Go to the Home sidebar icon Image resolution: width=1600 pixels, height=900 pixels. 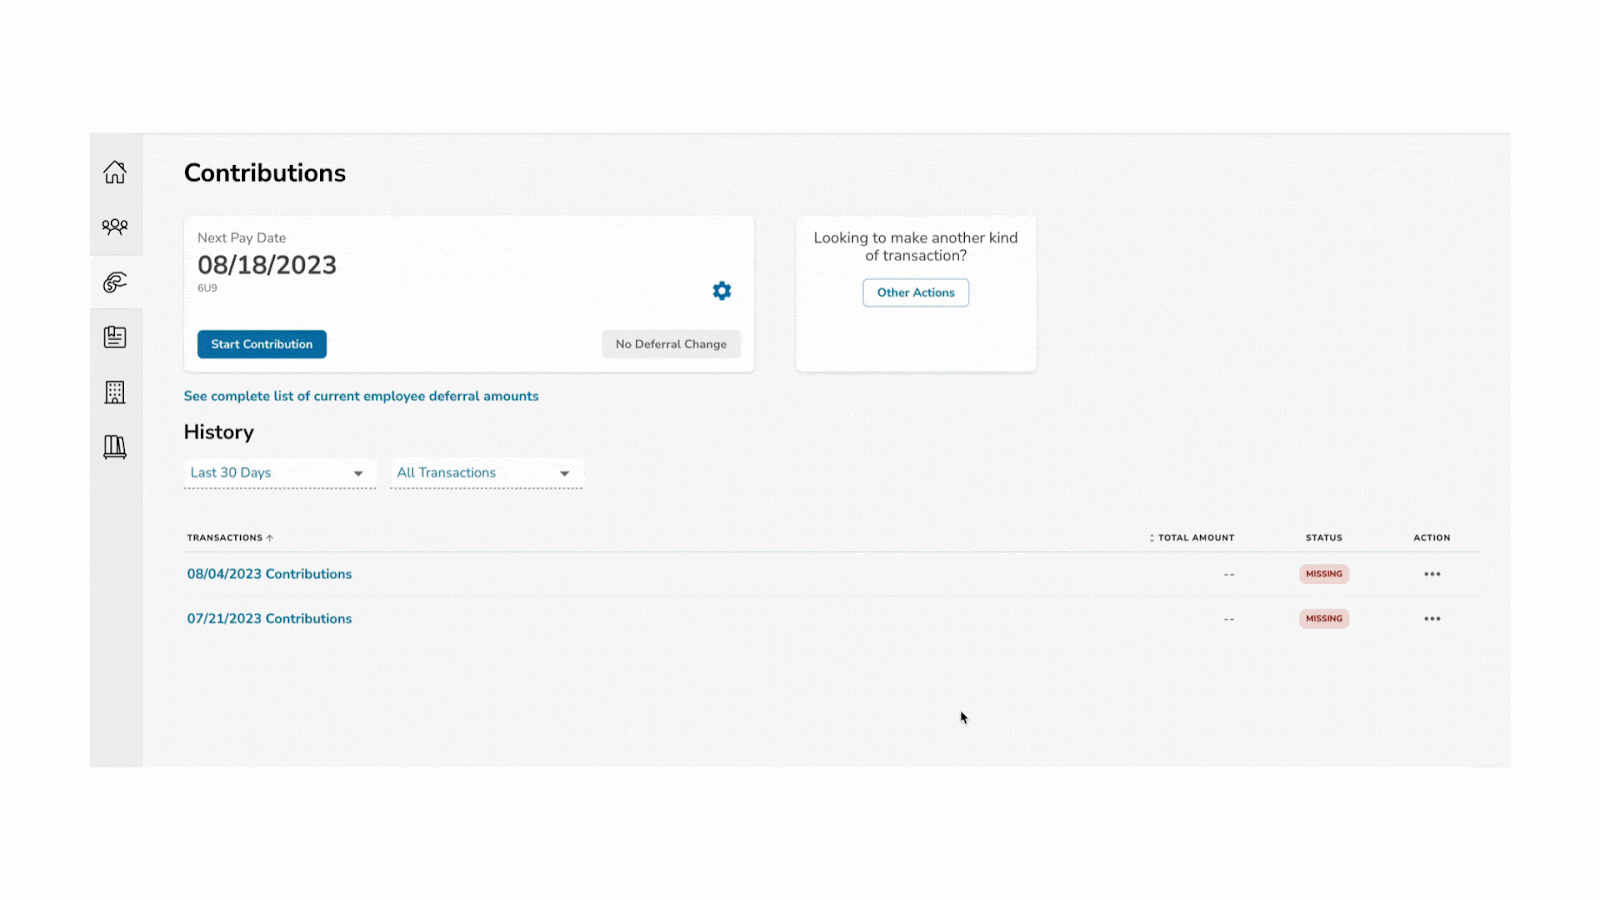click(x=115, y=172)
